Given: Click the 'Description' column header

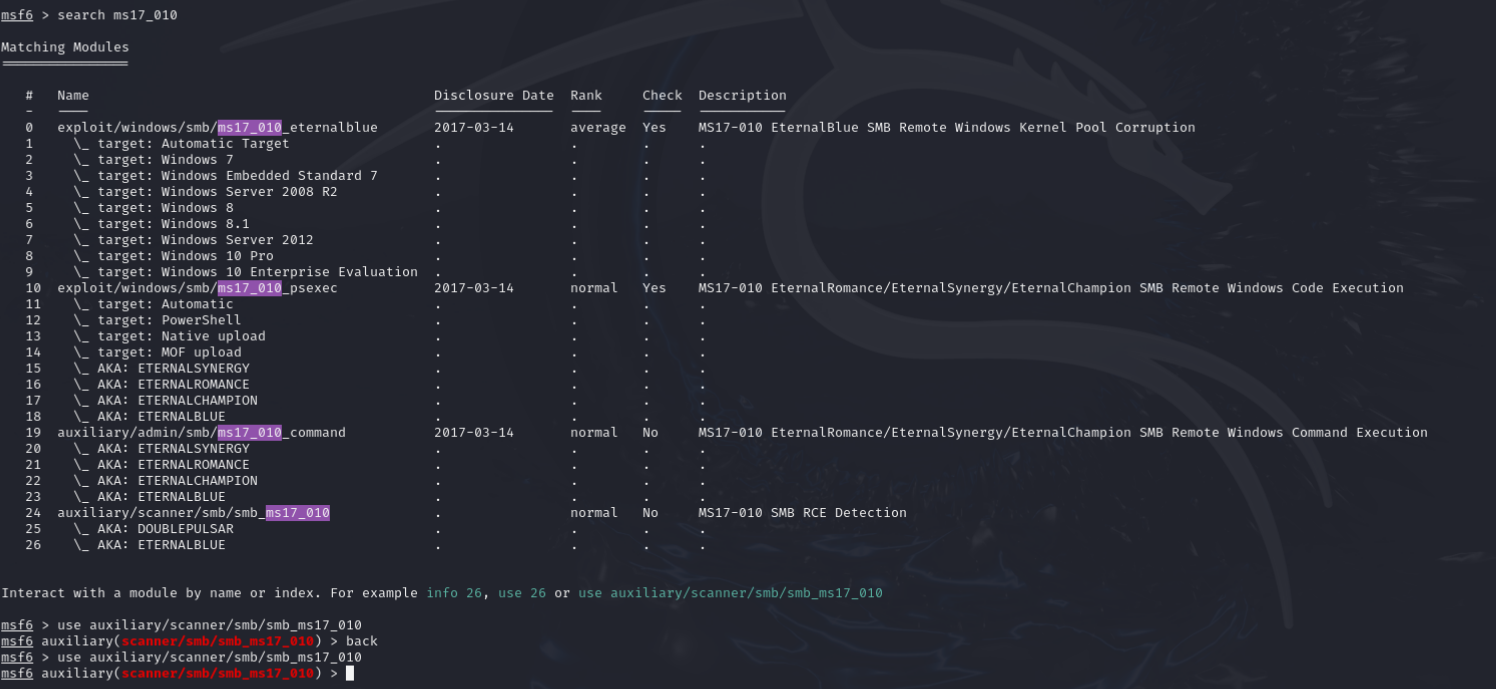Looking at the screenshot, I should coord(742,95).
